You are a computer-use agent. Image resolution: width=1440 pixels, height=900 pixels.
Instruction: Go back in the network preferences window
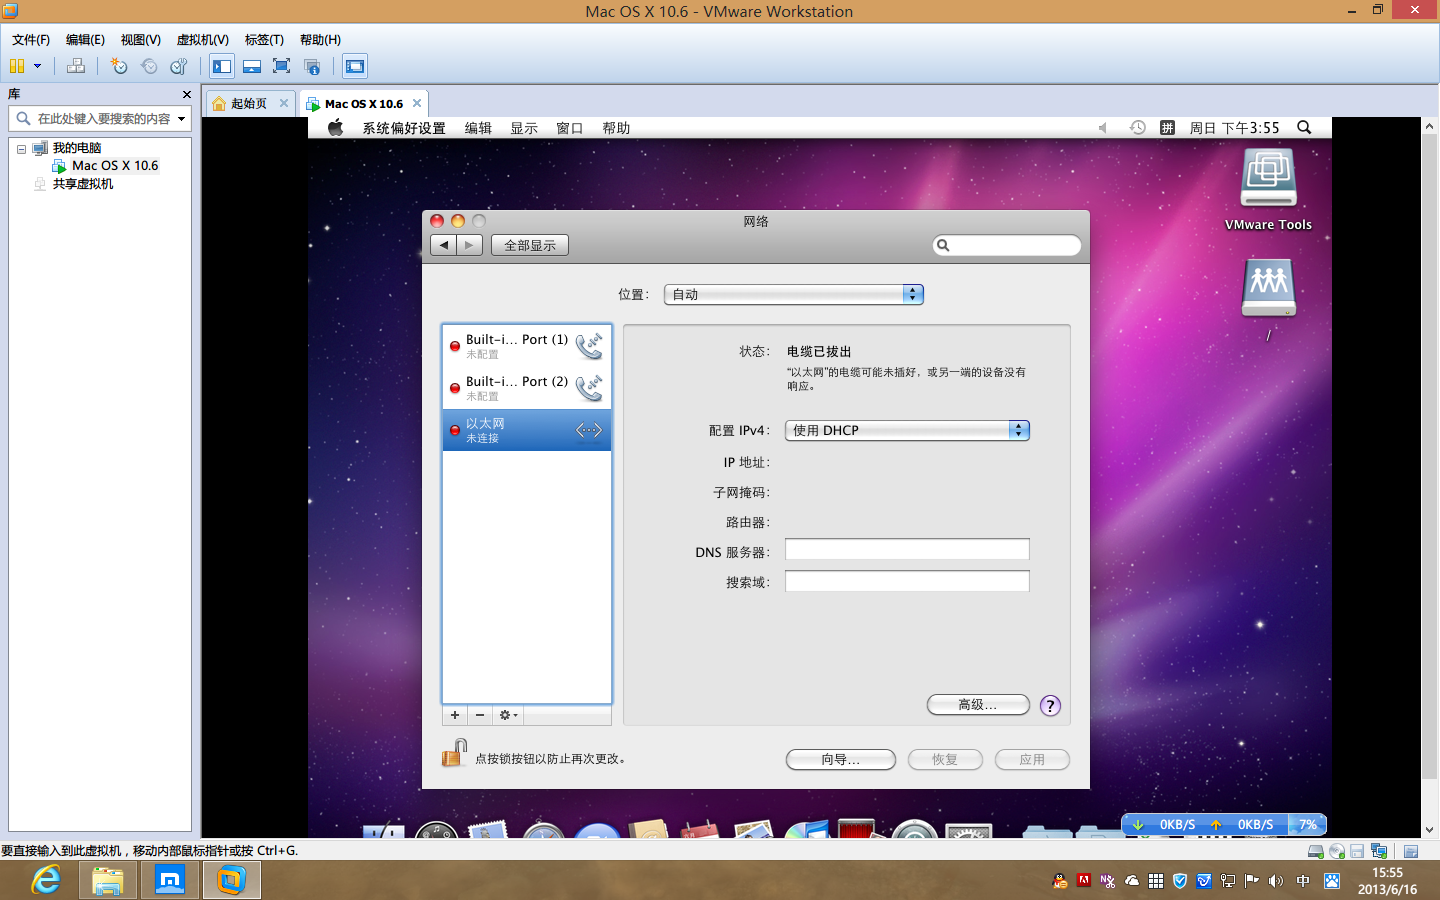444,245
